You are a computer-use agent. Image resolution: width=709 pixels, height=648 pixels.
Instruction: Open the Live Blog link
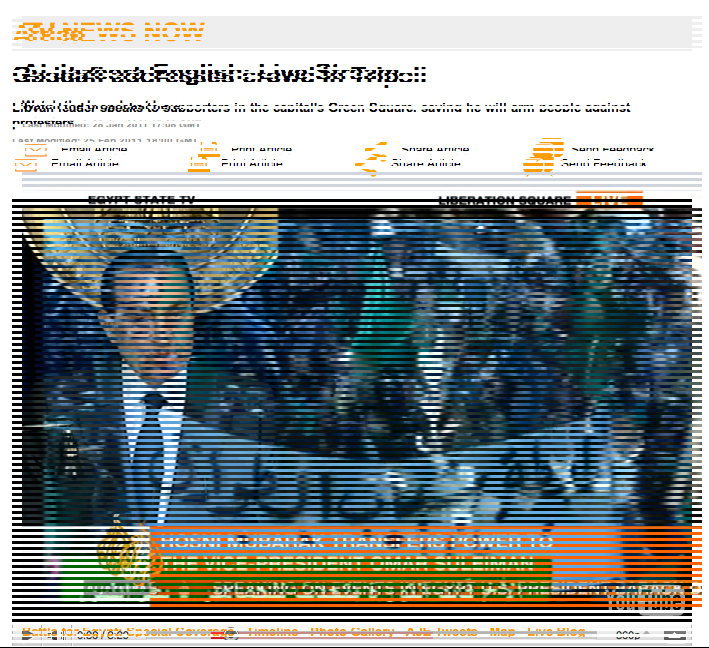pos(556,631)
